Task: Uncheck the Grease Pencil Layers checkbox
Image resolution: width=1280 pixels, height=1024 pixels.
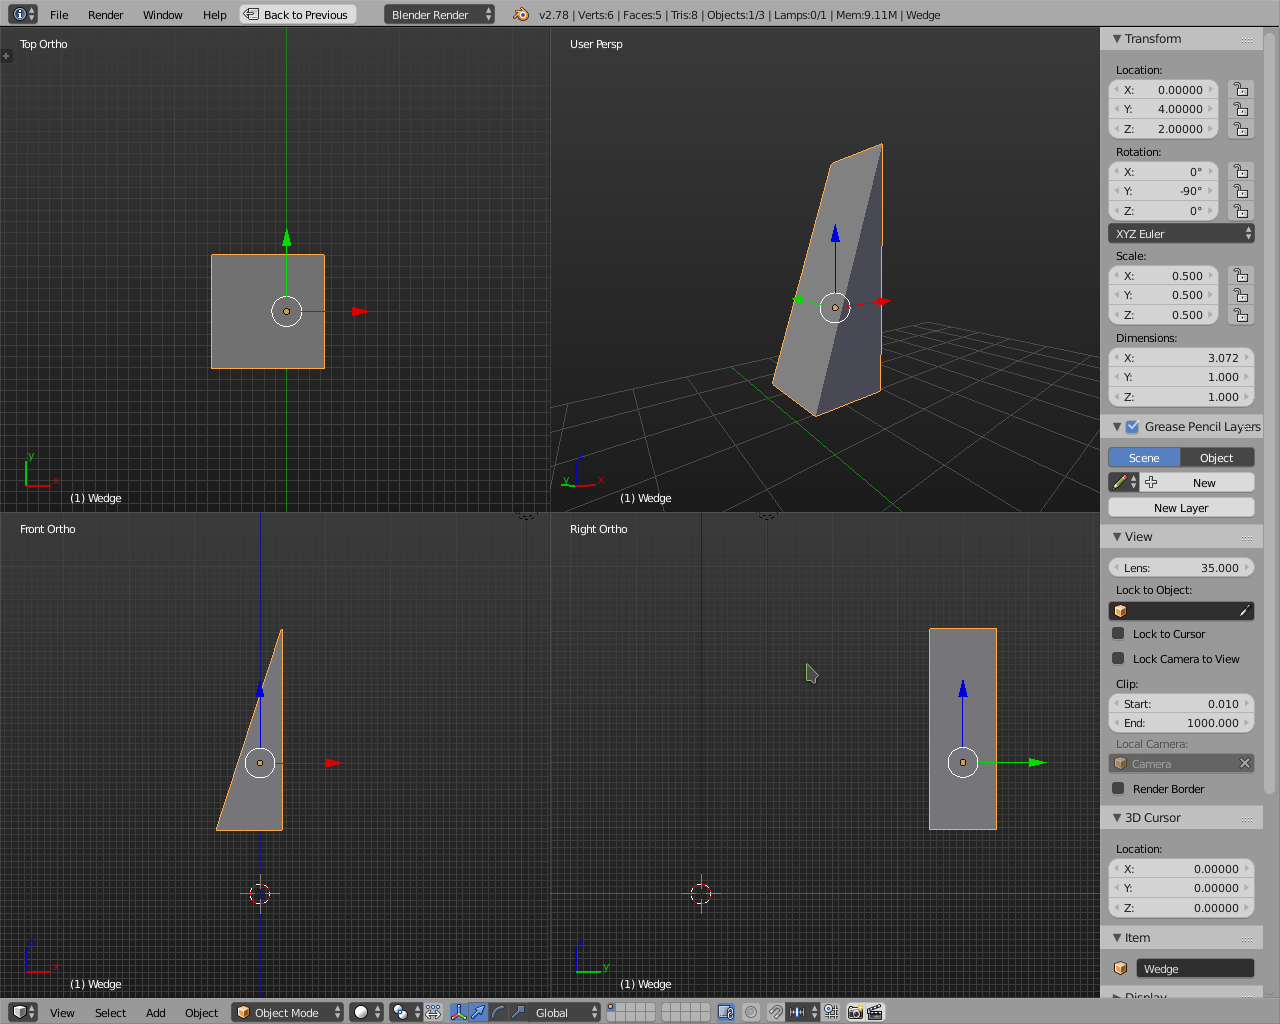Action: (1132, 427)
